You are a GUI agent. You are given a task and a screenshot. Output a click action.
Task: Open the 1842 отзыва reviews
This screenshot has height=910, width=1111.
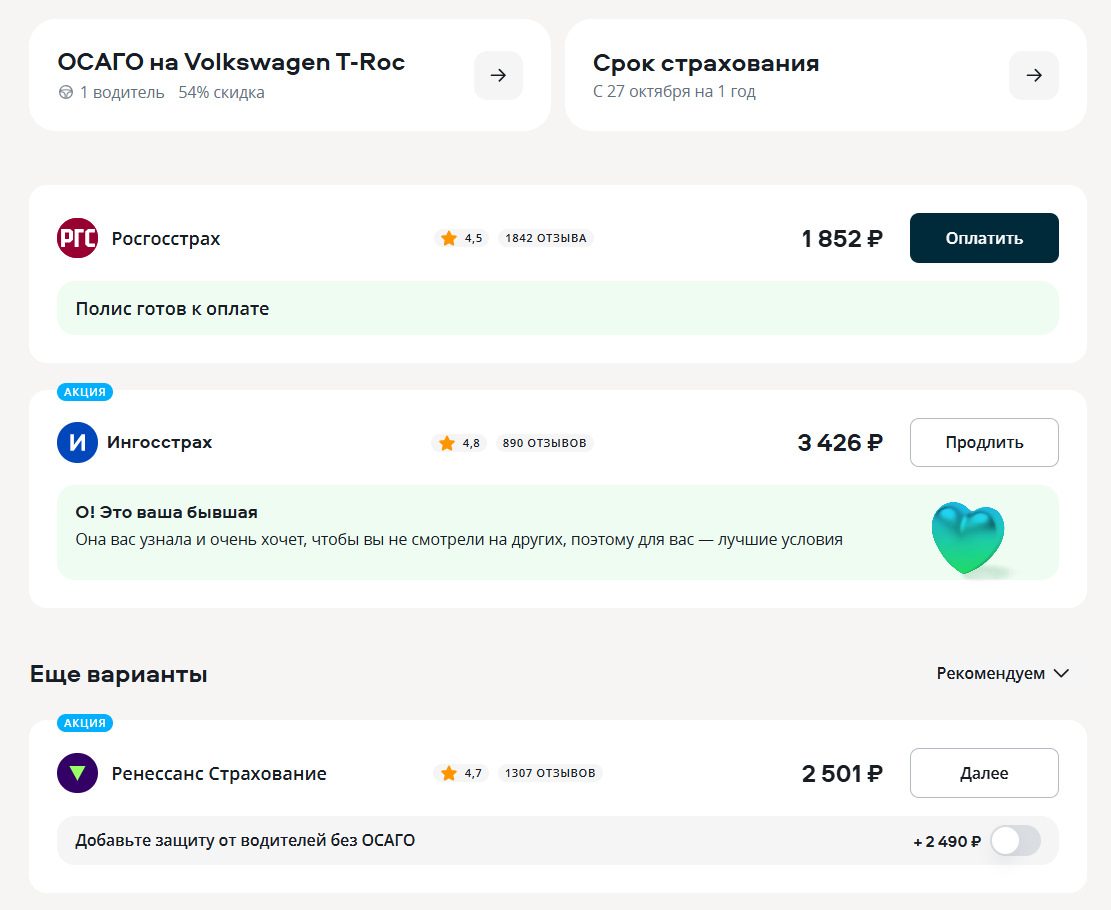click(x=546, y=238)
